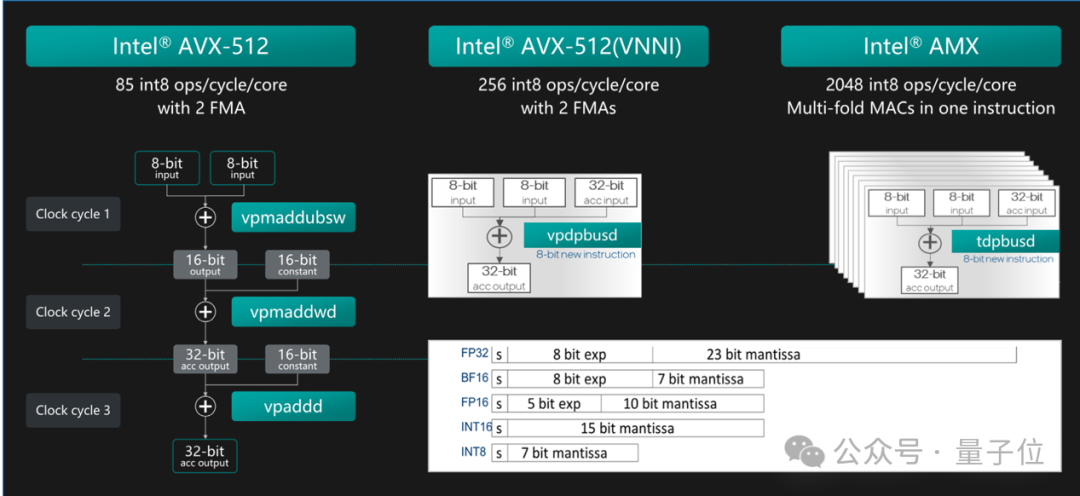Click the WeChat logo in the watermark
The height and width of the screenshot is (496, 1080).
(805, 451)
